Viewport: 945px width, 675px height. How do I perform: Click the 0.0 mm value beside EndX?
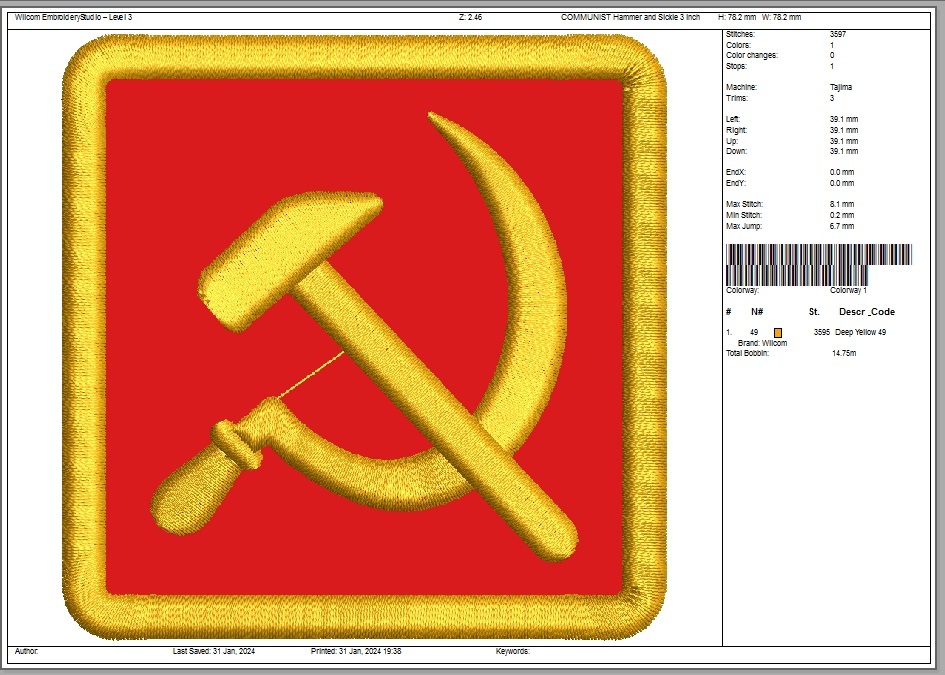[842, 172]
